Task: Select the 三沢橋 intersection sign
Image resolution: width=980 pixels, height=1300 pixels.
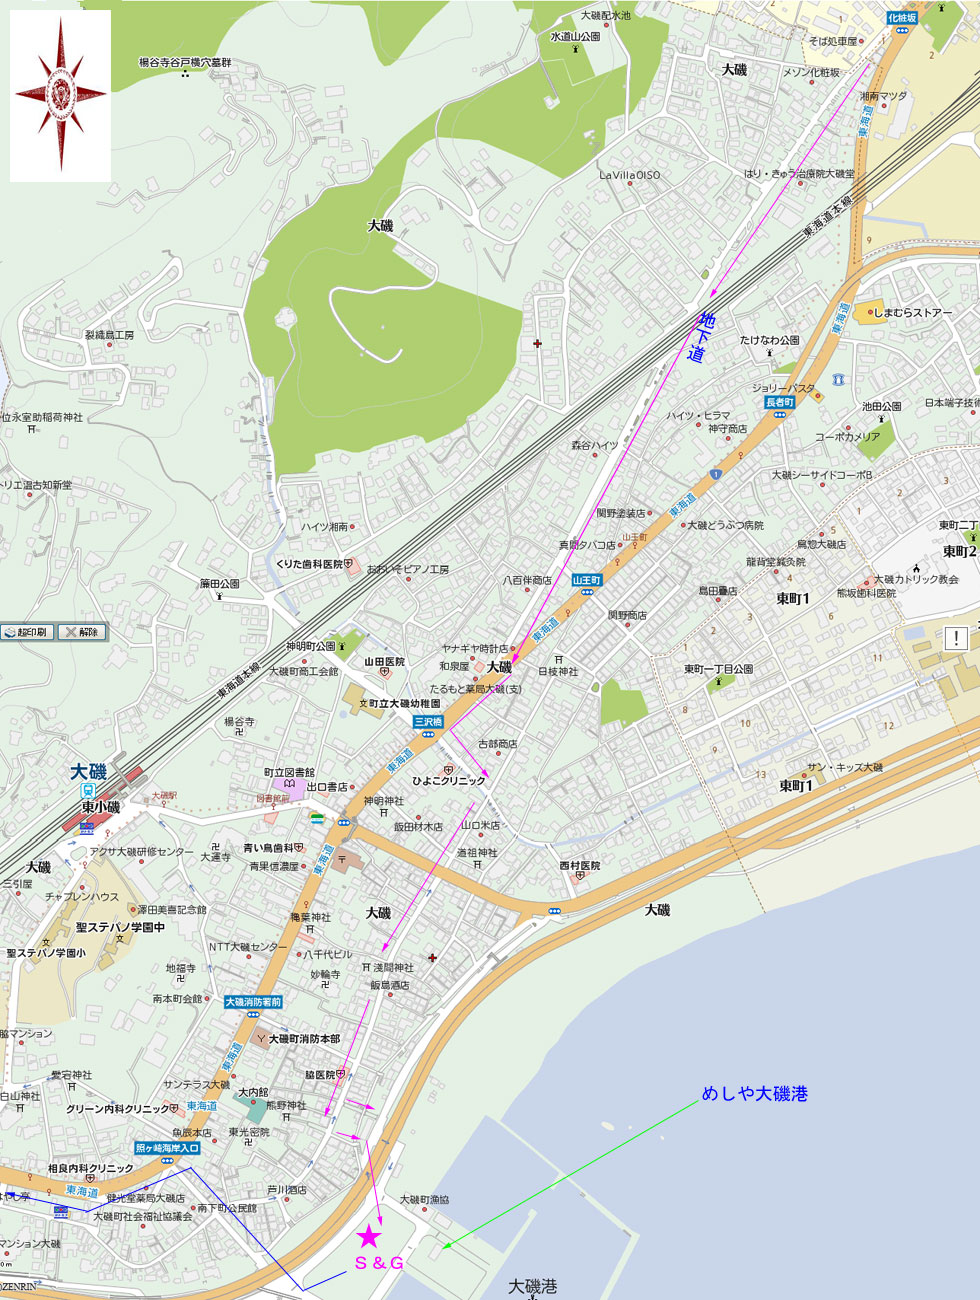Action: pyautogui.click(x=428, y=721)
